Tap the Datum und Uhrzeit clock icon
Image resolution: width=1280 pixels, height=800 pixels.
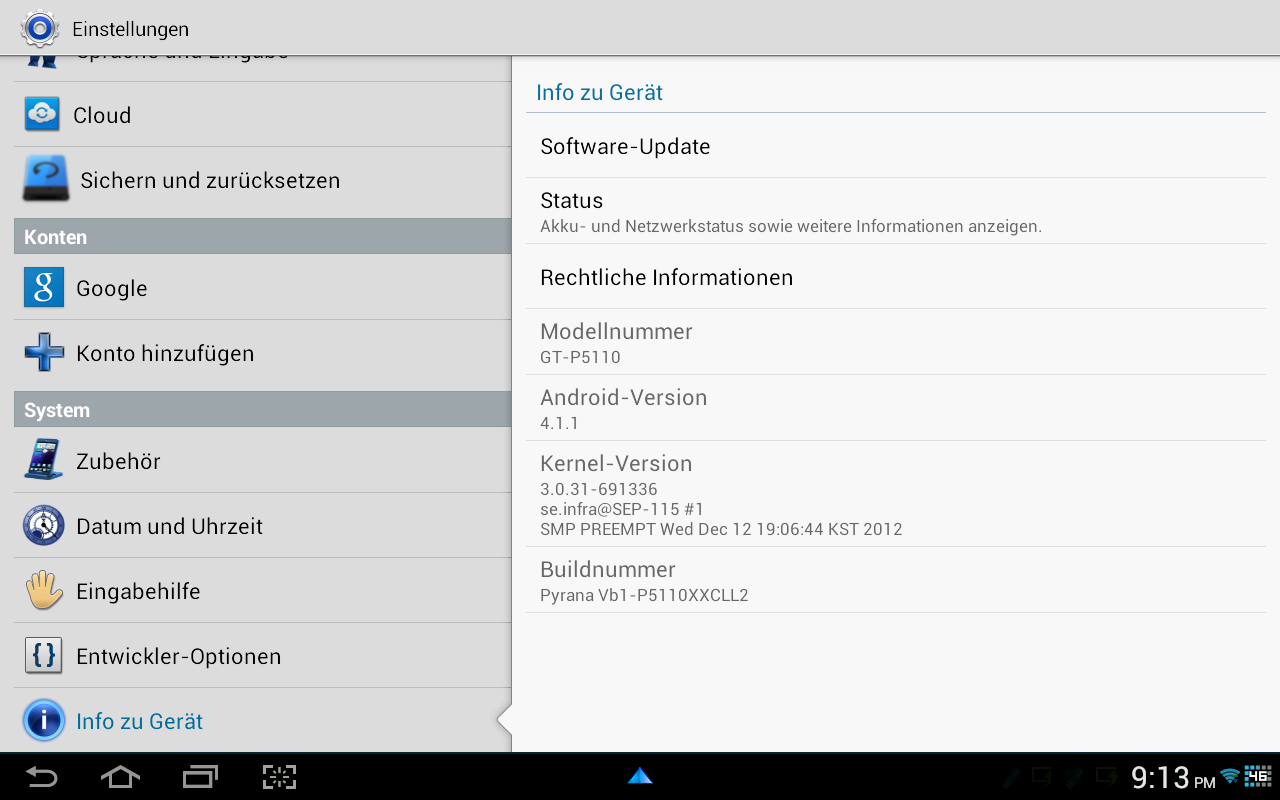[43, 526]
